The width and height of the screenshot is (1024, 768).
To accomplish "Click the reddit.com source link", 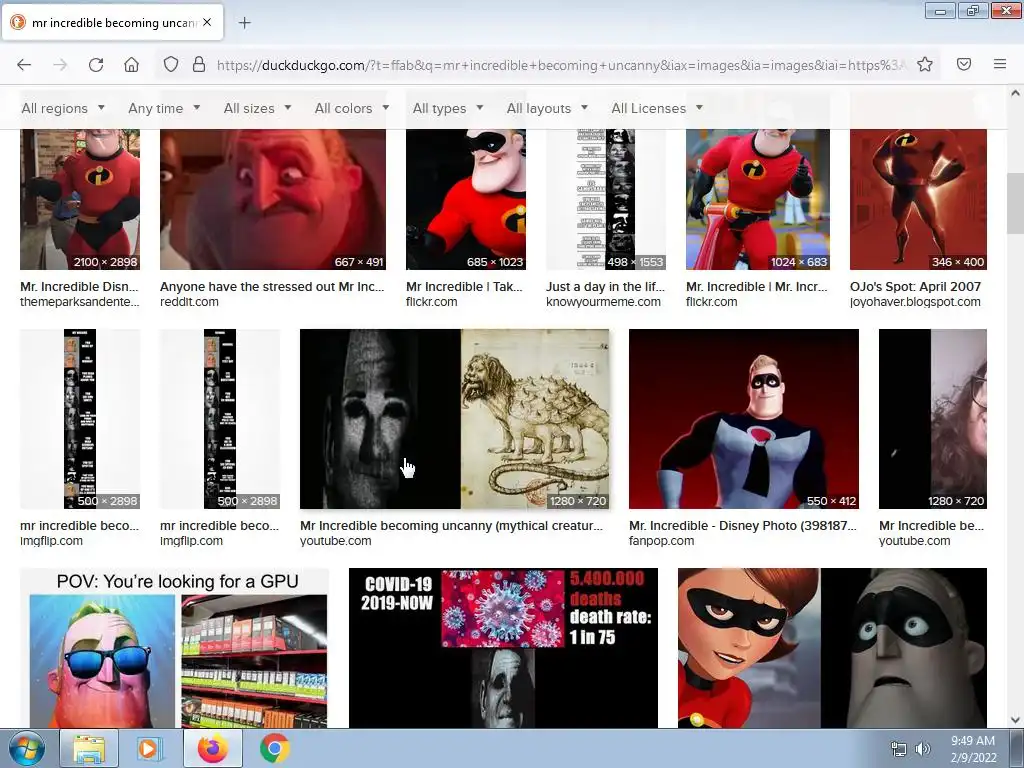I will 189,302.
